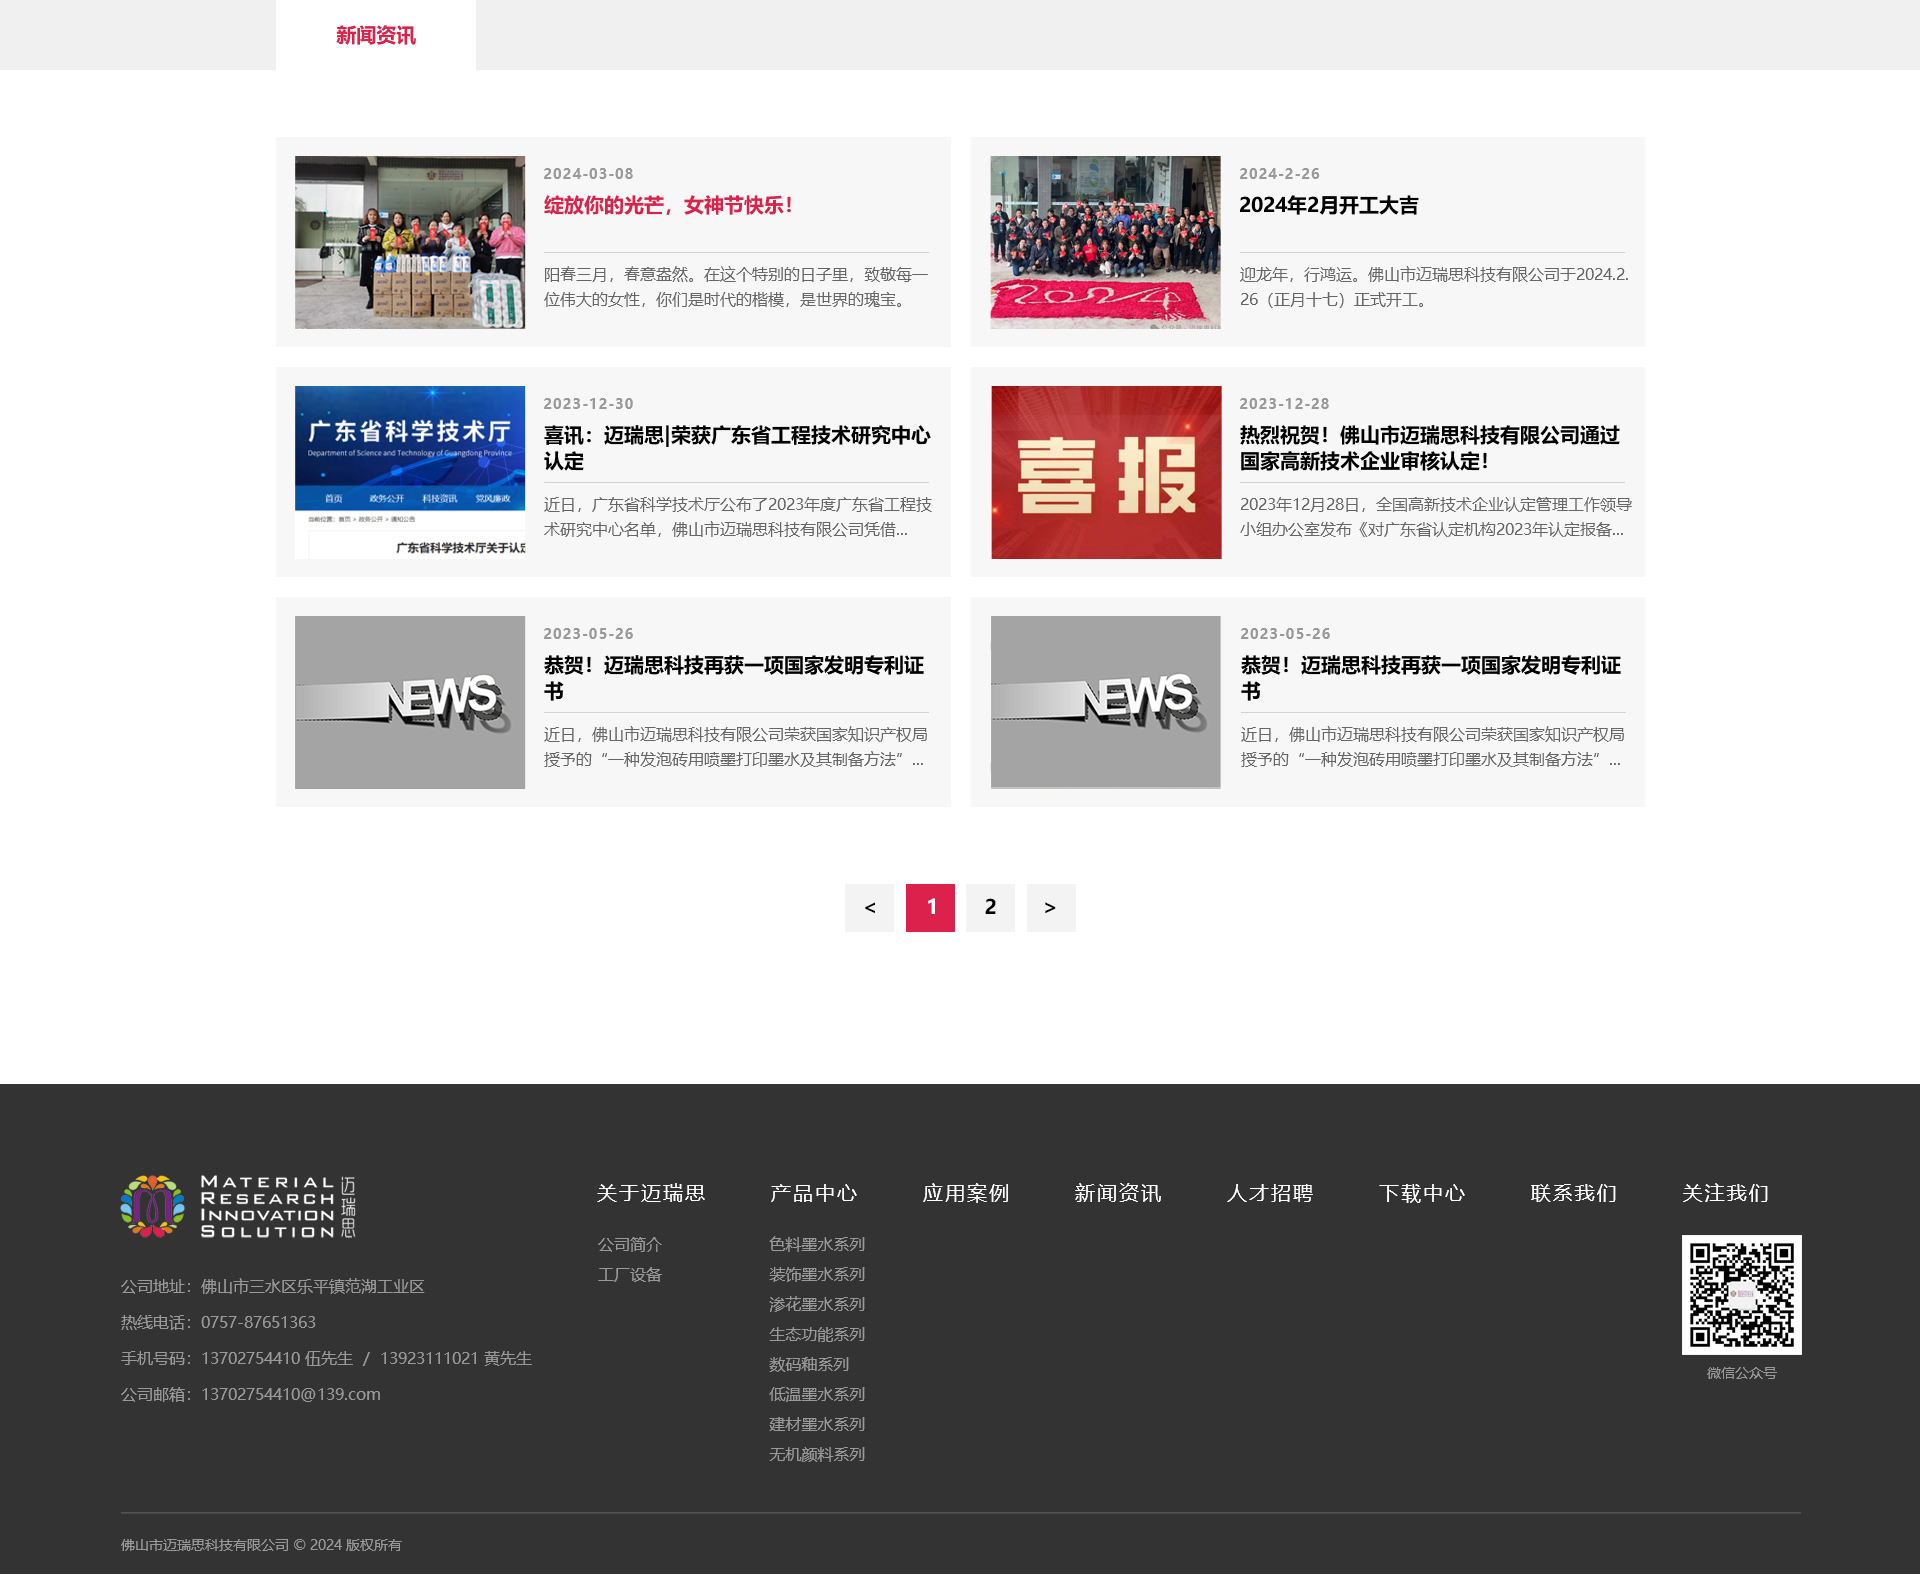Click 联系我们 in the footer menu

[x=1573, y=1193]
